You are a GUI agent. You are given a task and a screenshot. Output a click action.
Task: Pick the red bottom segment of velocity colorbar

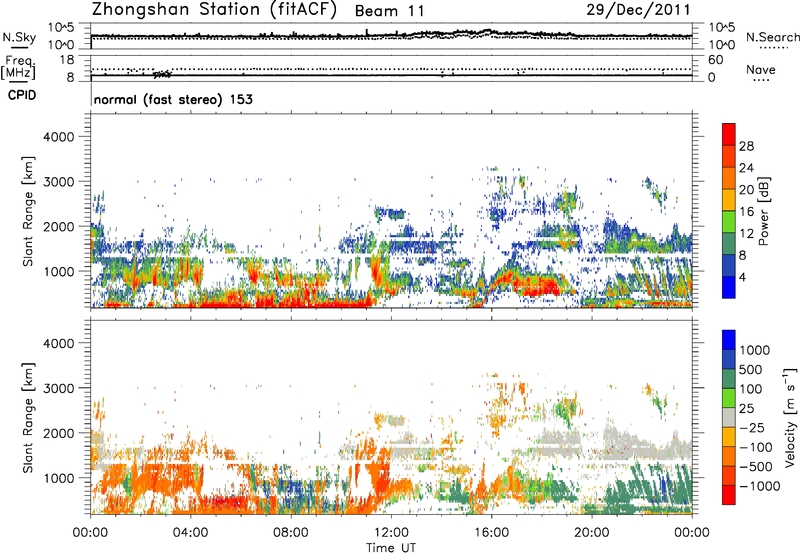[729, 495]
